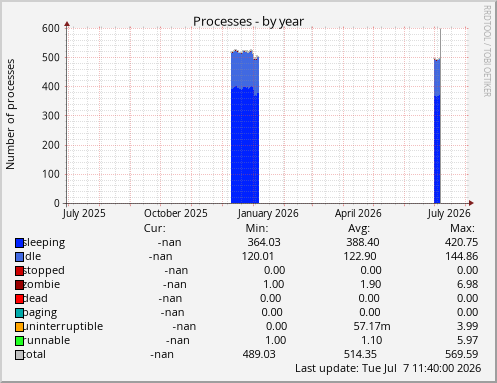This screenshot has width=497, height=383.
Task: Click the total legend color swatch
Action: click(x=19, y=355)
